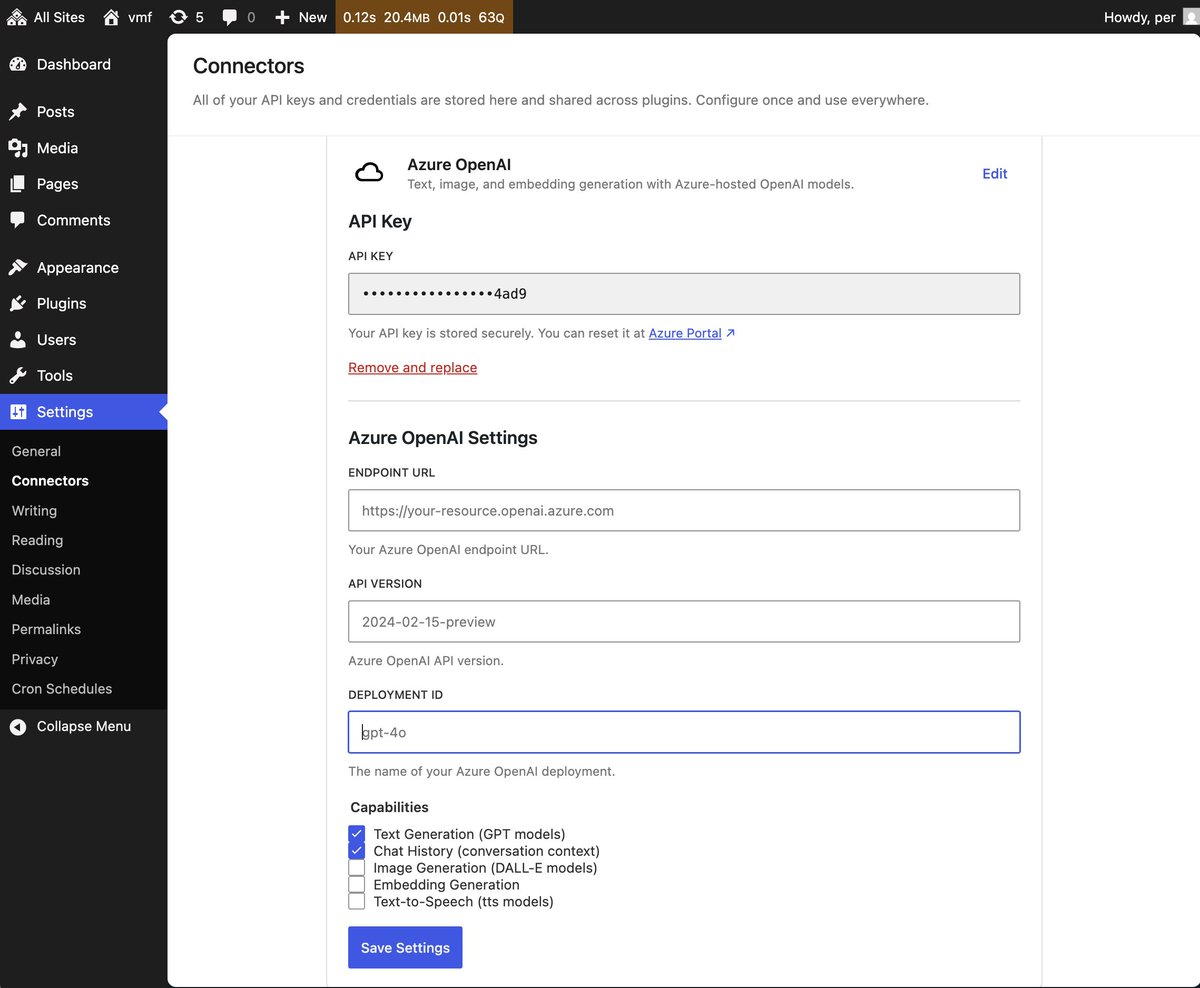
Task: Open Writing settings submenu
Action: 34,511
